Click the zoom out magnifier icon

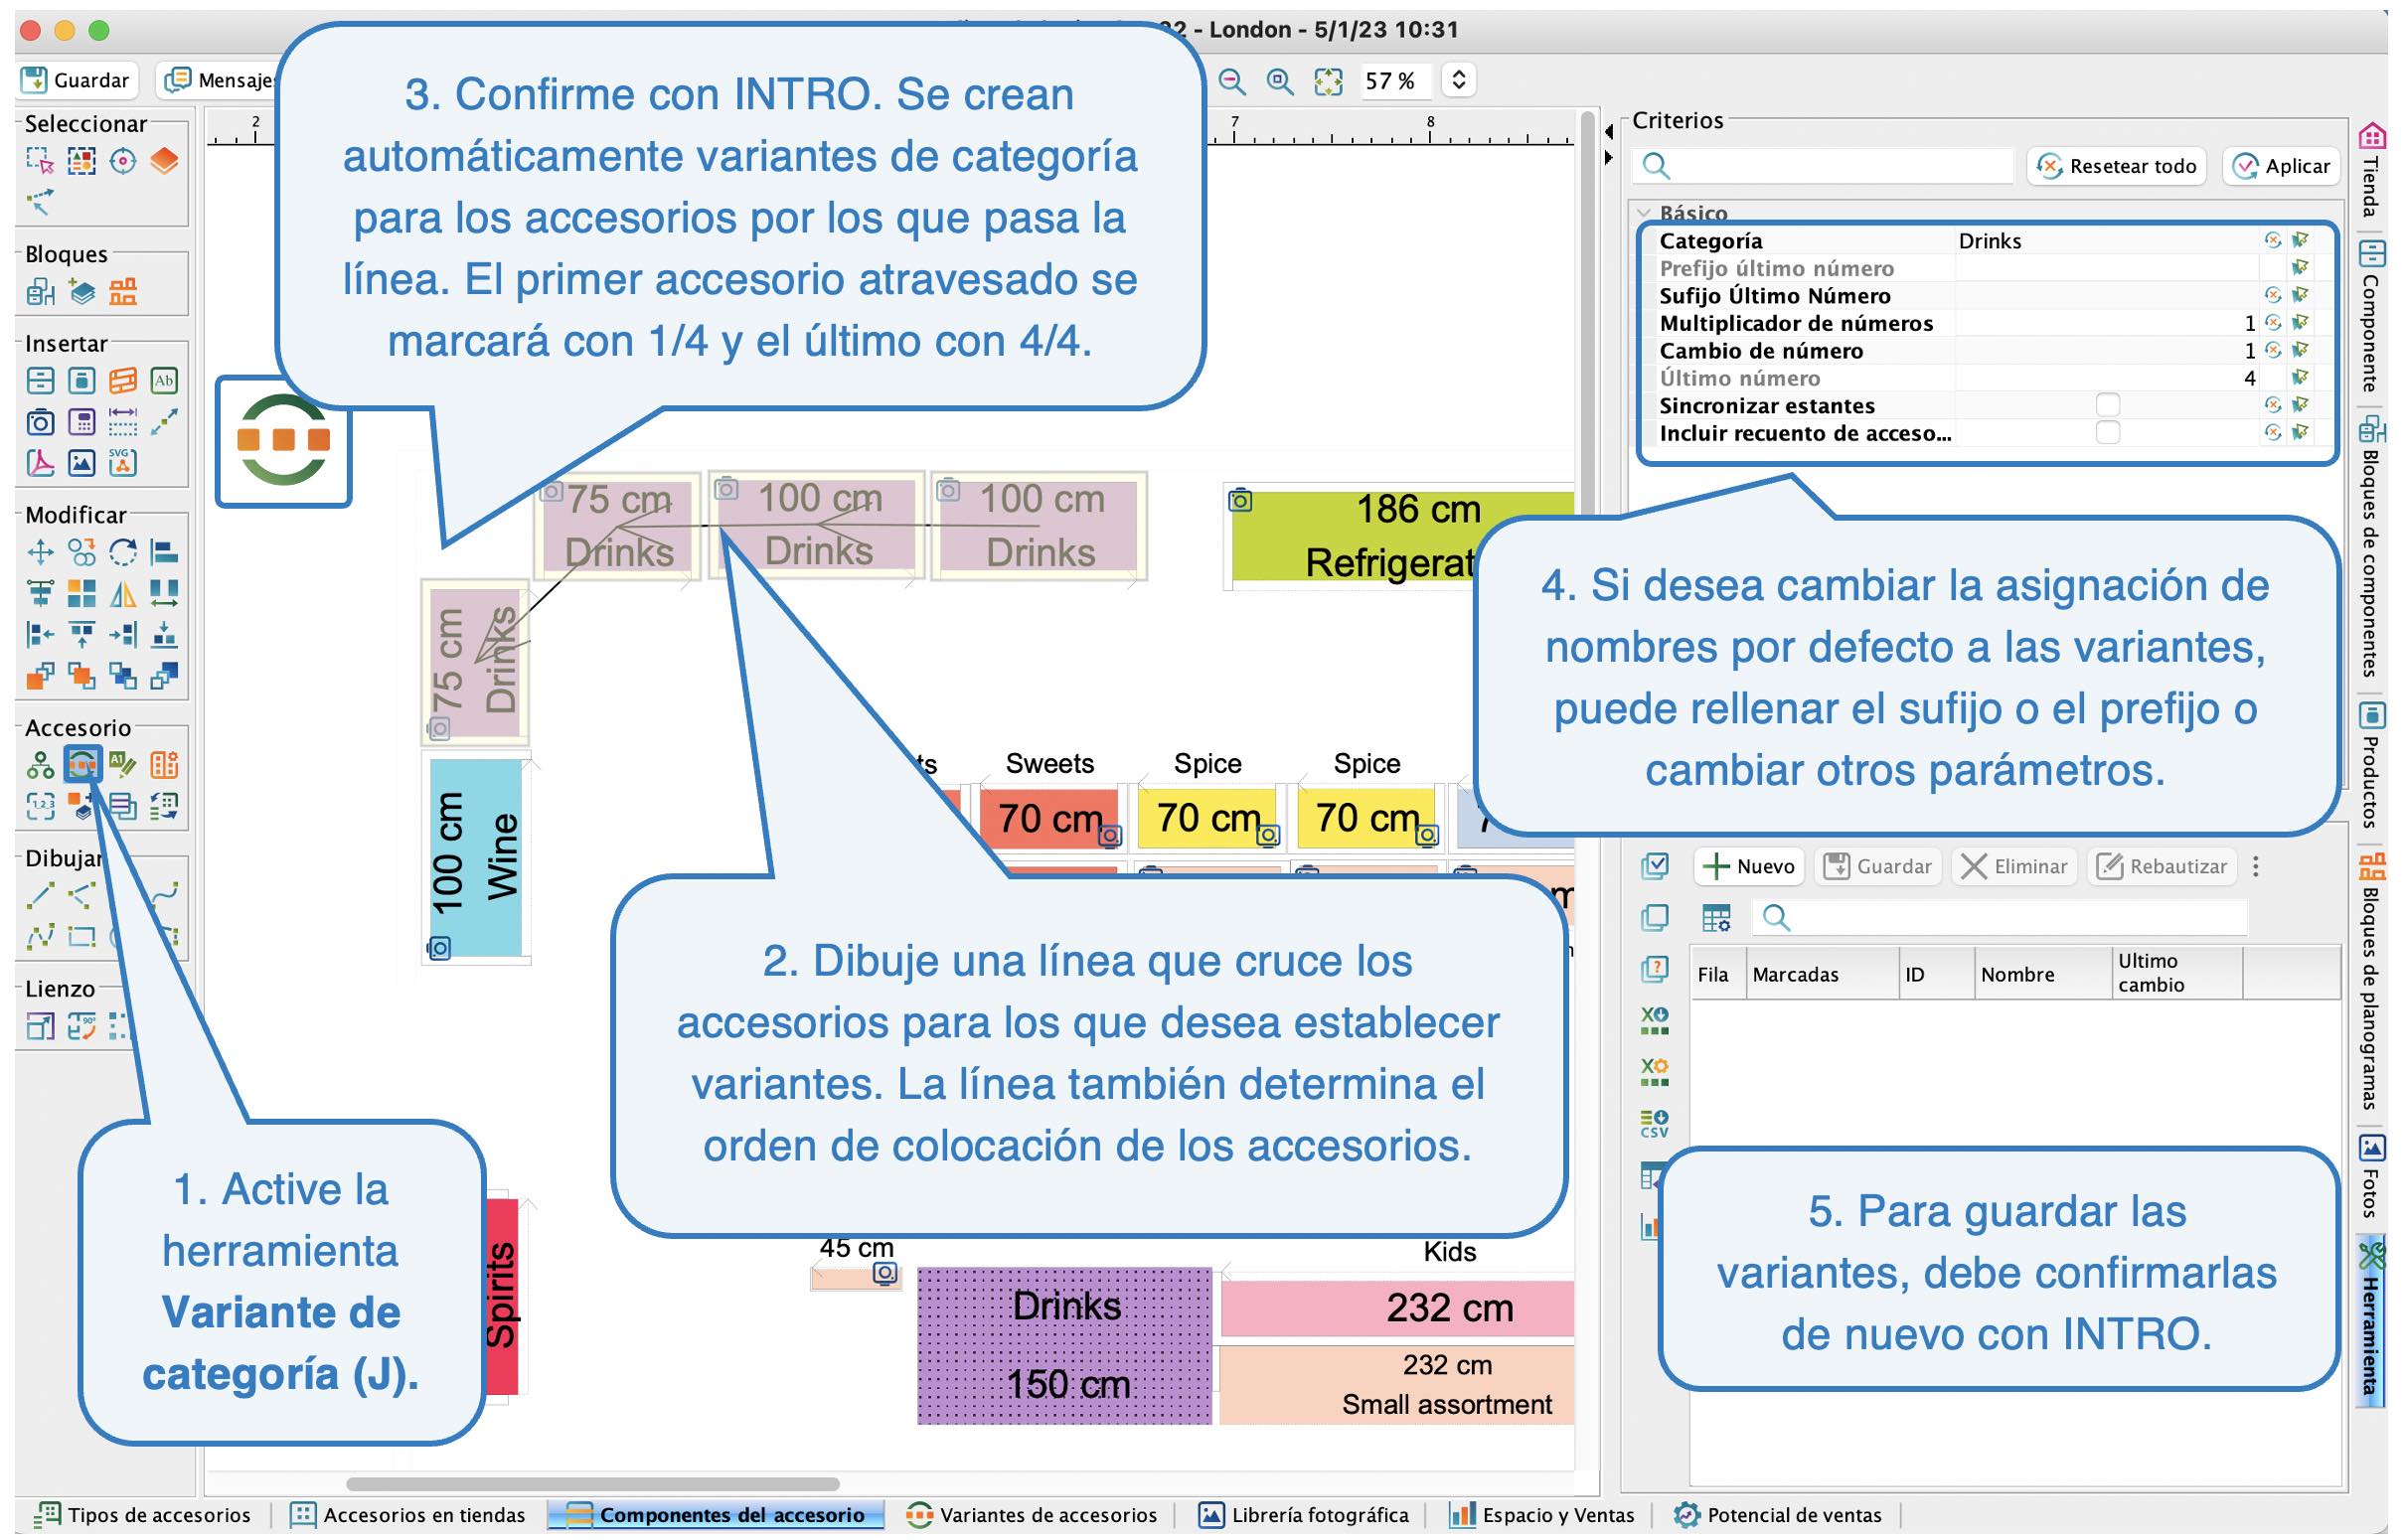coord(1232,81)
